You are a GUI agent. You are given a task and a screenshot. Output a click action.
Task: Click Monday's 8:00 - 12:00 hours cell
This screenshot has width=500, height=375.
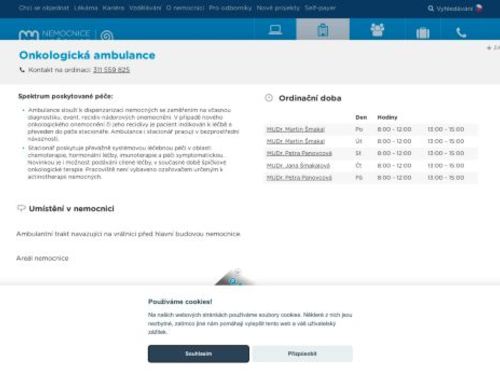pos(394,129)
